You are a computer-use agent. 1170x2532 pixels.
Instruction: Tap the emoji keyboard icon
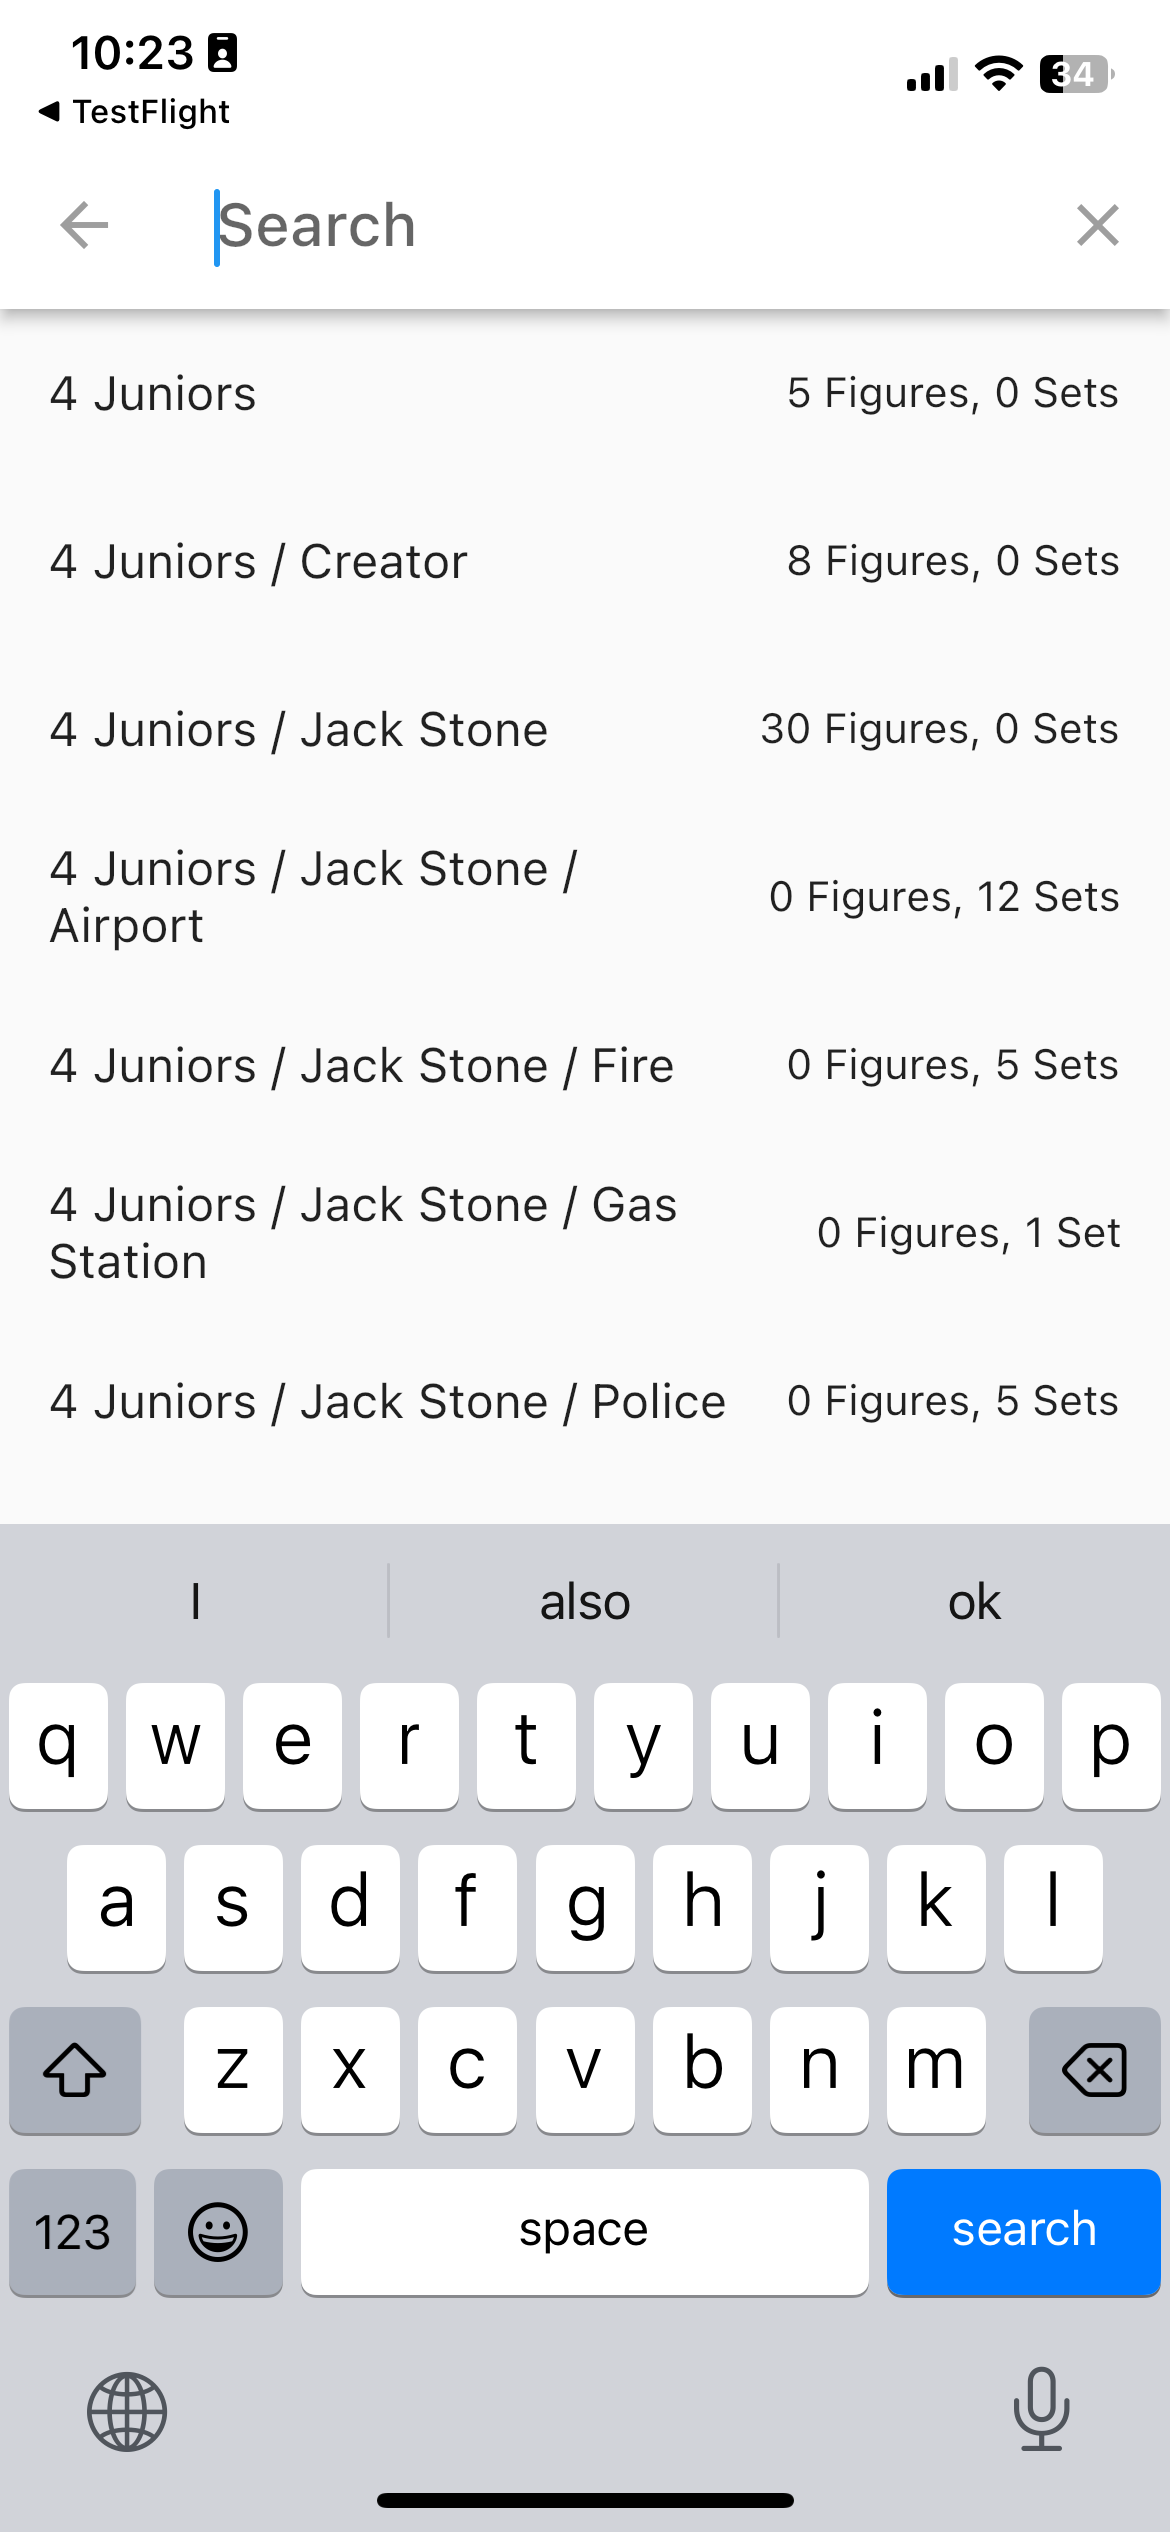[x=218, y=2232]
